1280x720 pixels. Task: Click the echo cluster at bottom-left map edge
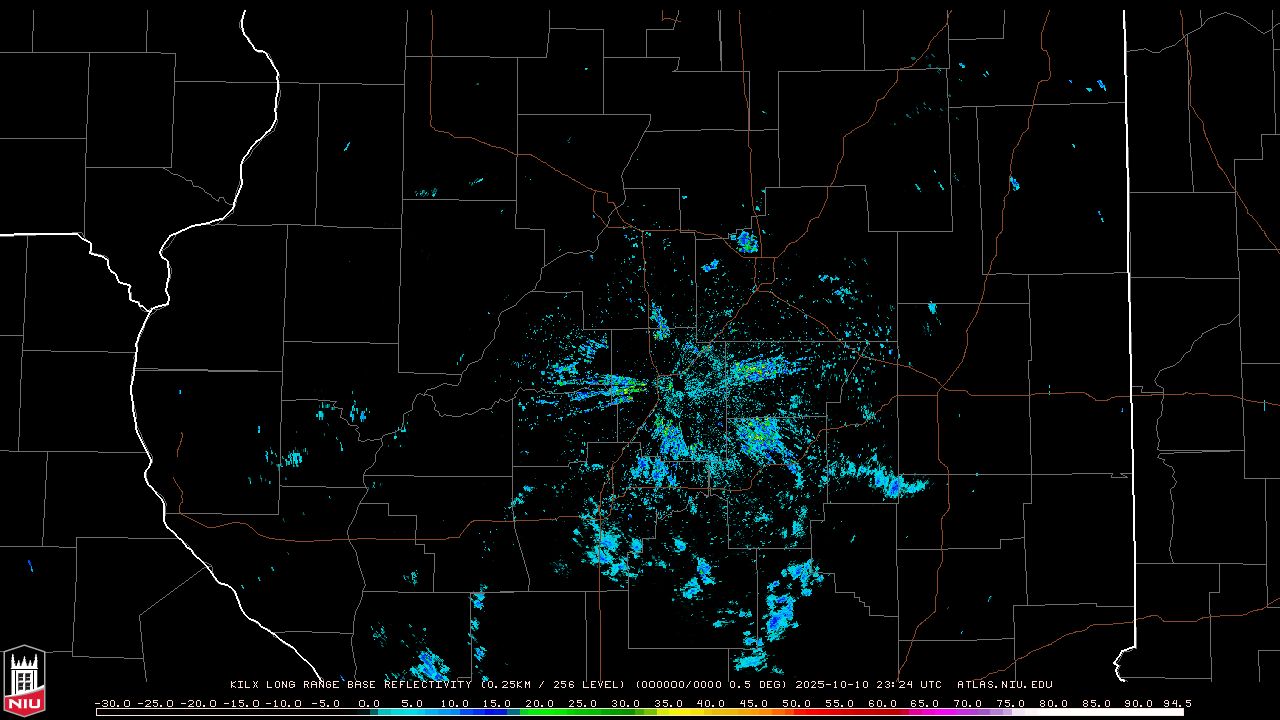430,664
